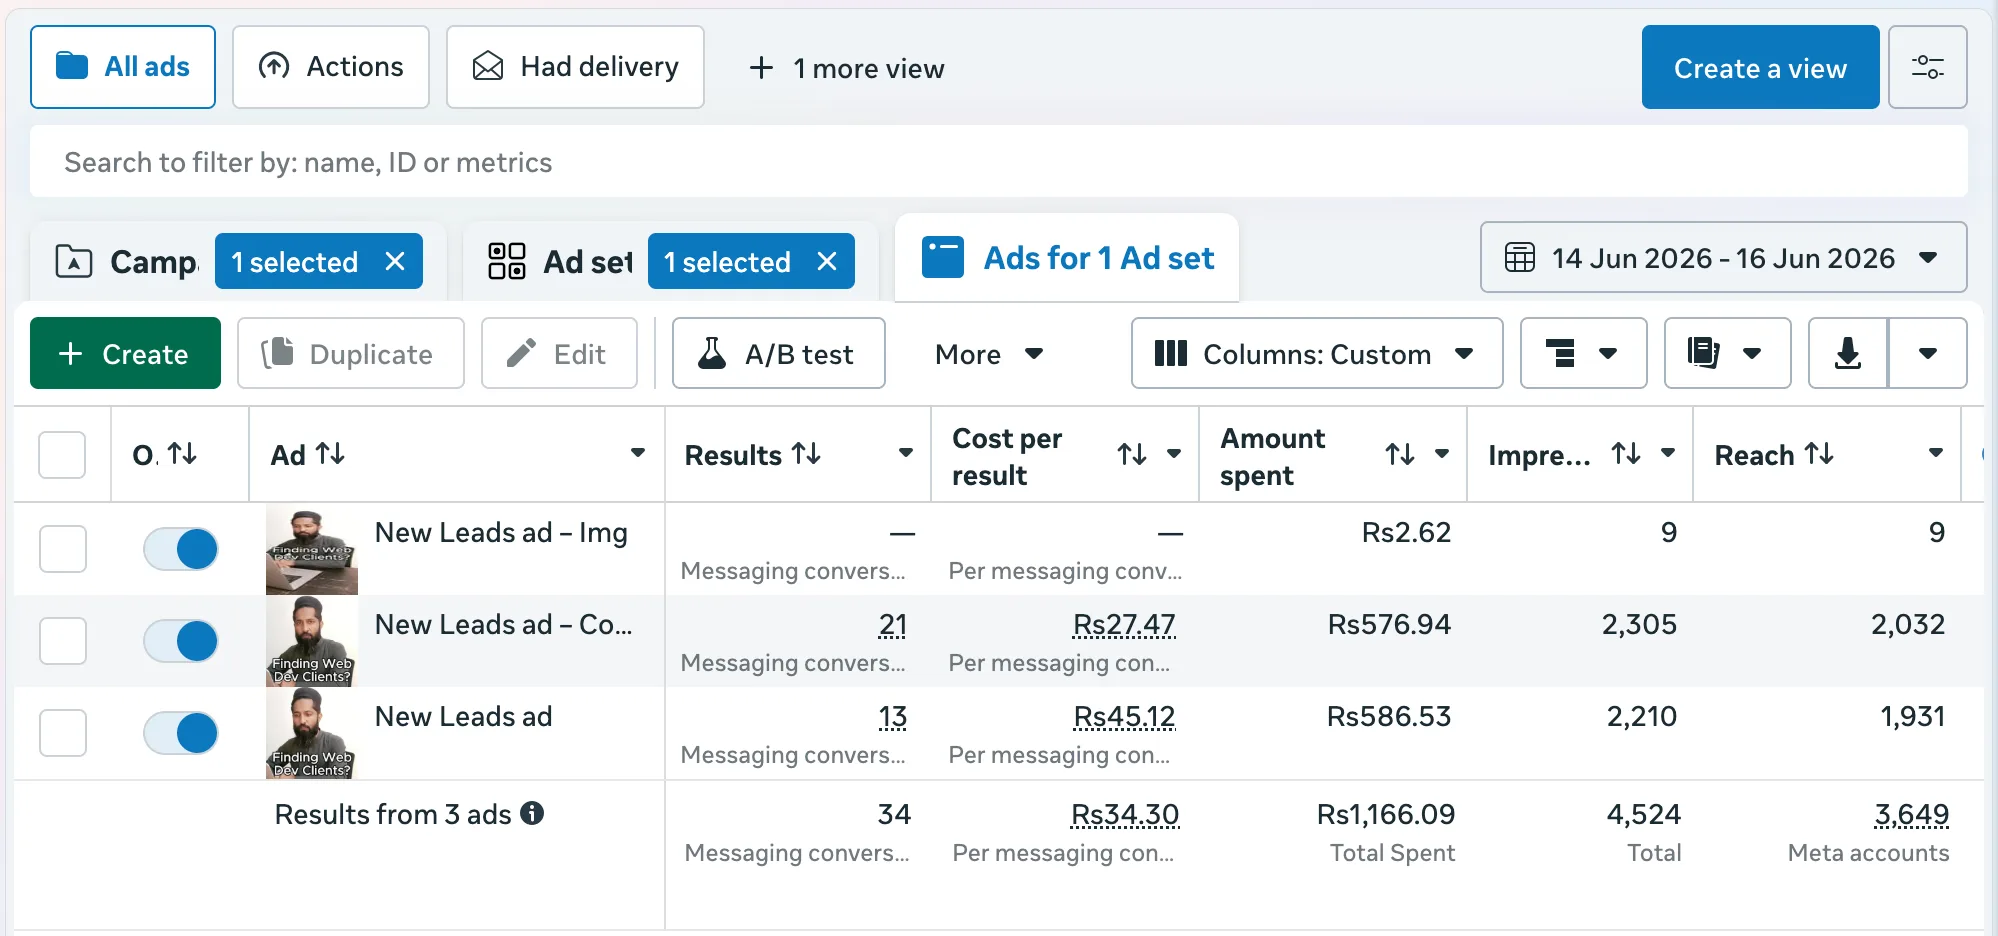The image size is (1998, 936).
Task: Add 1 more view
Action: pyautogui.click(x=846, y=68)
